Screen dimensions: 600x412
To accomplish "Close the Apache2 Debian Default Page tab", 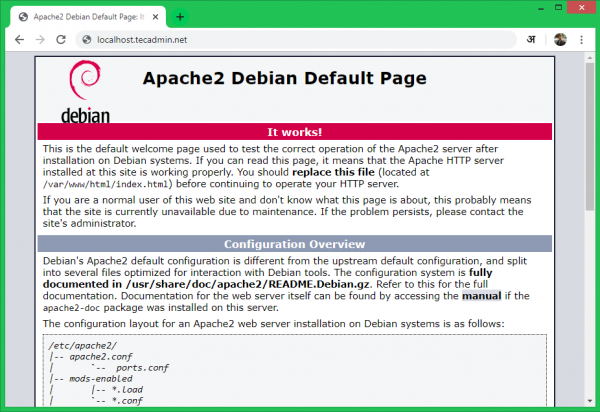I will coord(156,17).
